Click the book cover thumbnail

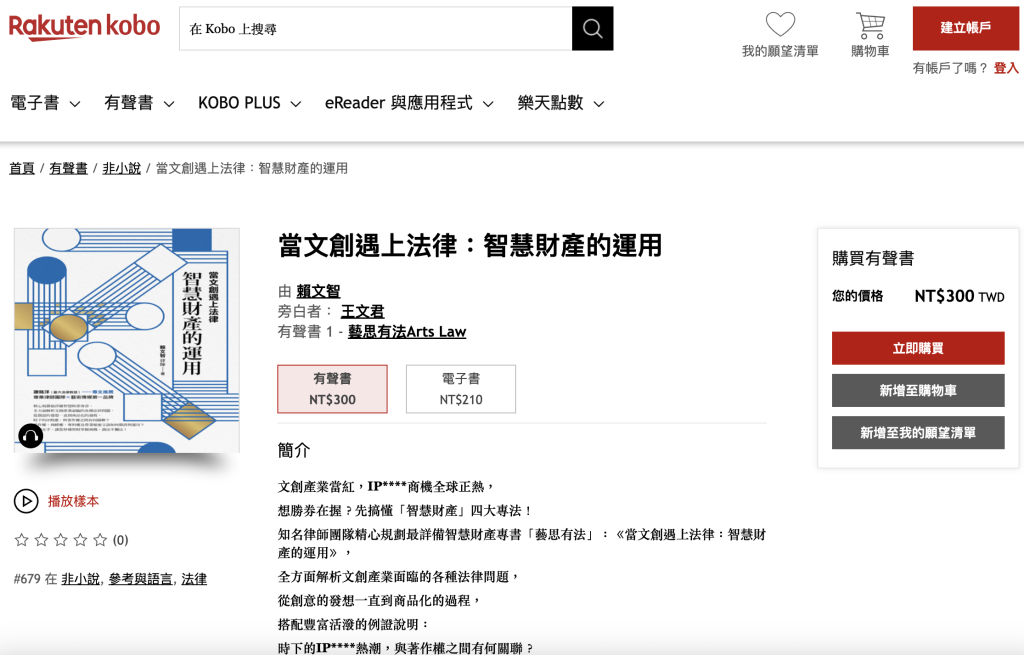127,340
